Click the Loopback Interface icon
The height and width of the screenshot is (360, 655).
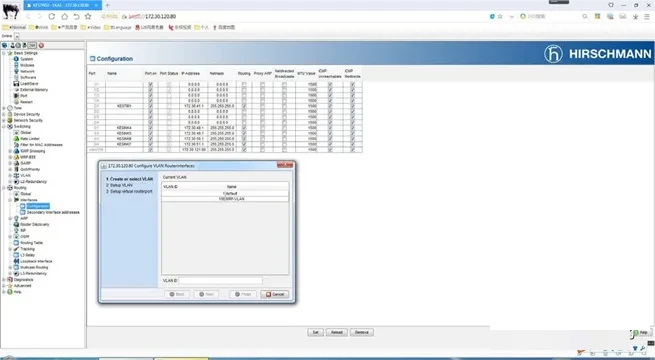point(16,261)
